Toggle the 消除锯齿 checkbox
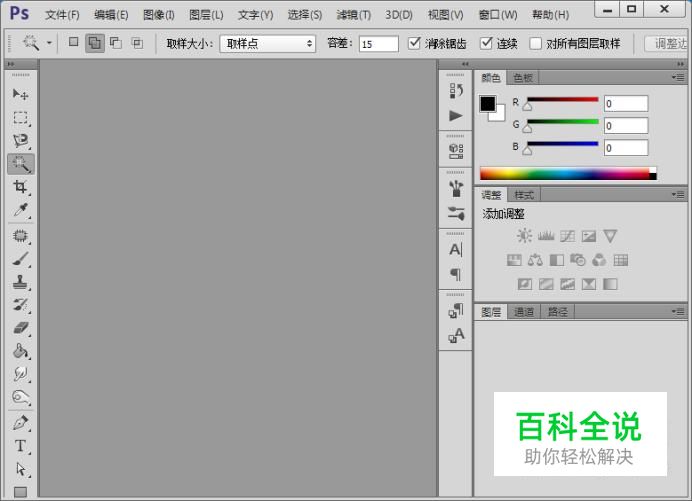The width and height of the screenshot is (692, 501). [x=414, y=43]
